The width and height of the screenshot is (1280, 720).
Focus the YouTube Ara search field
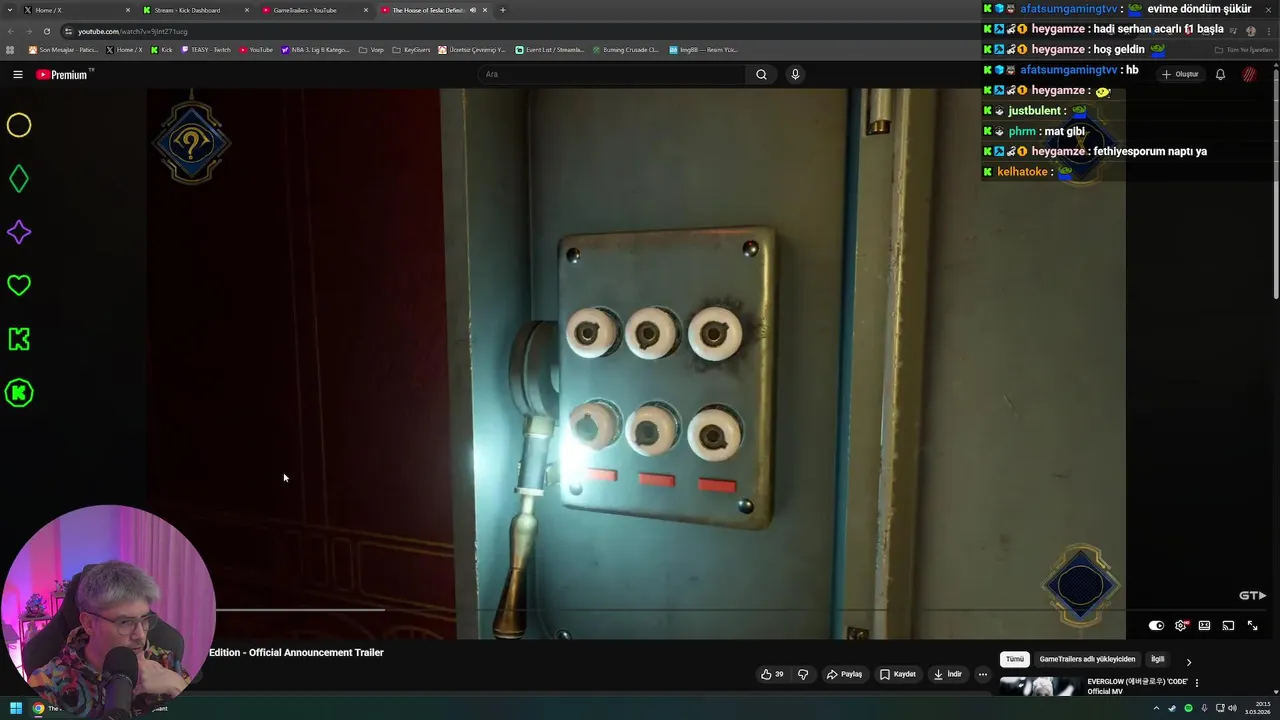[610, 74]
